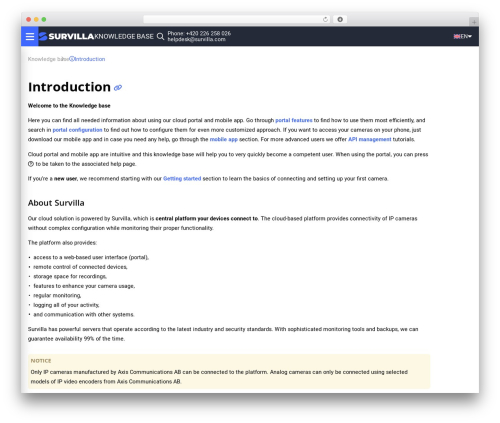Click the helpdesk email address
Image resolution: width=500 pixels, height=423 pixels.
click(196, 39)
